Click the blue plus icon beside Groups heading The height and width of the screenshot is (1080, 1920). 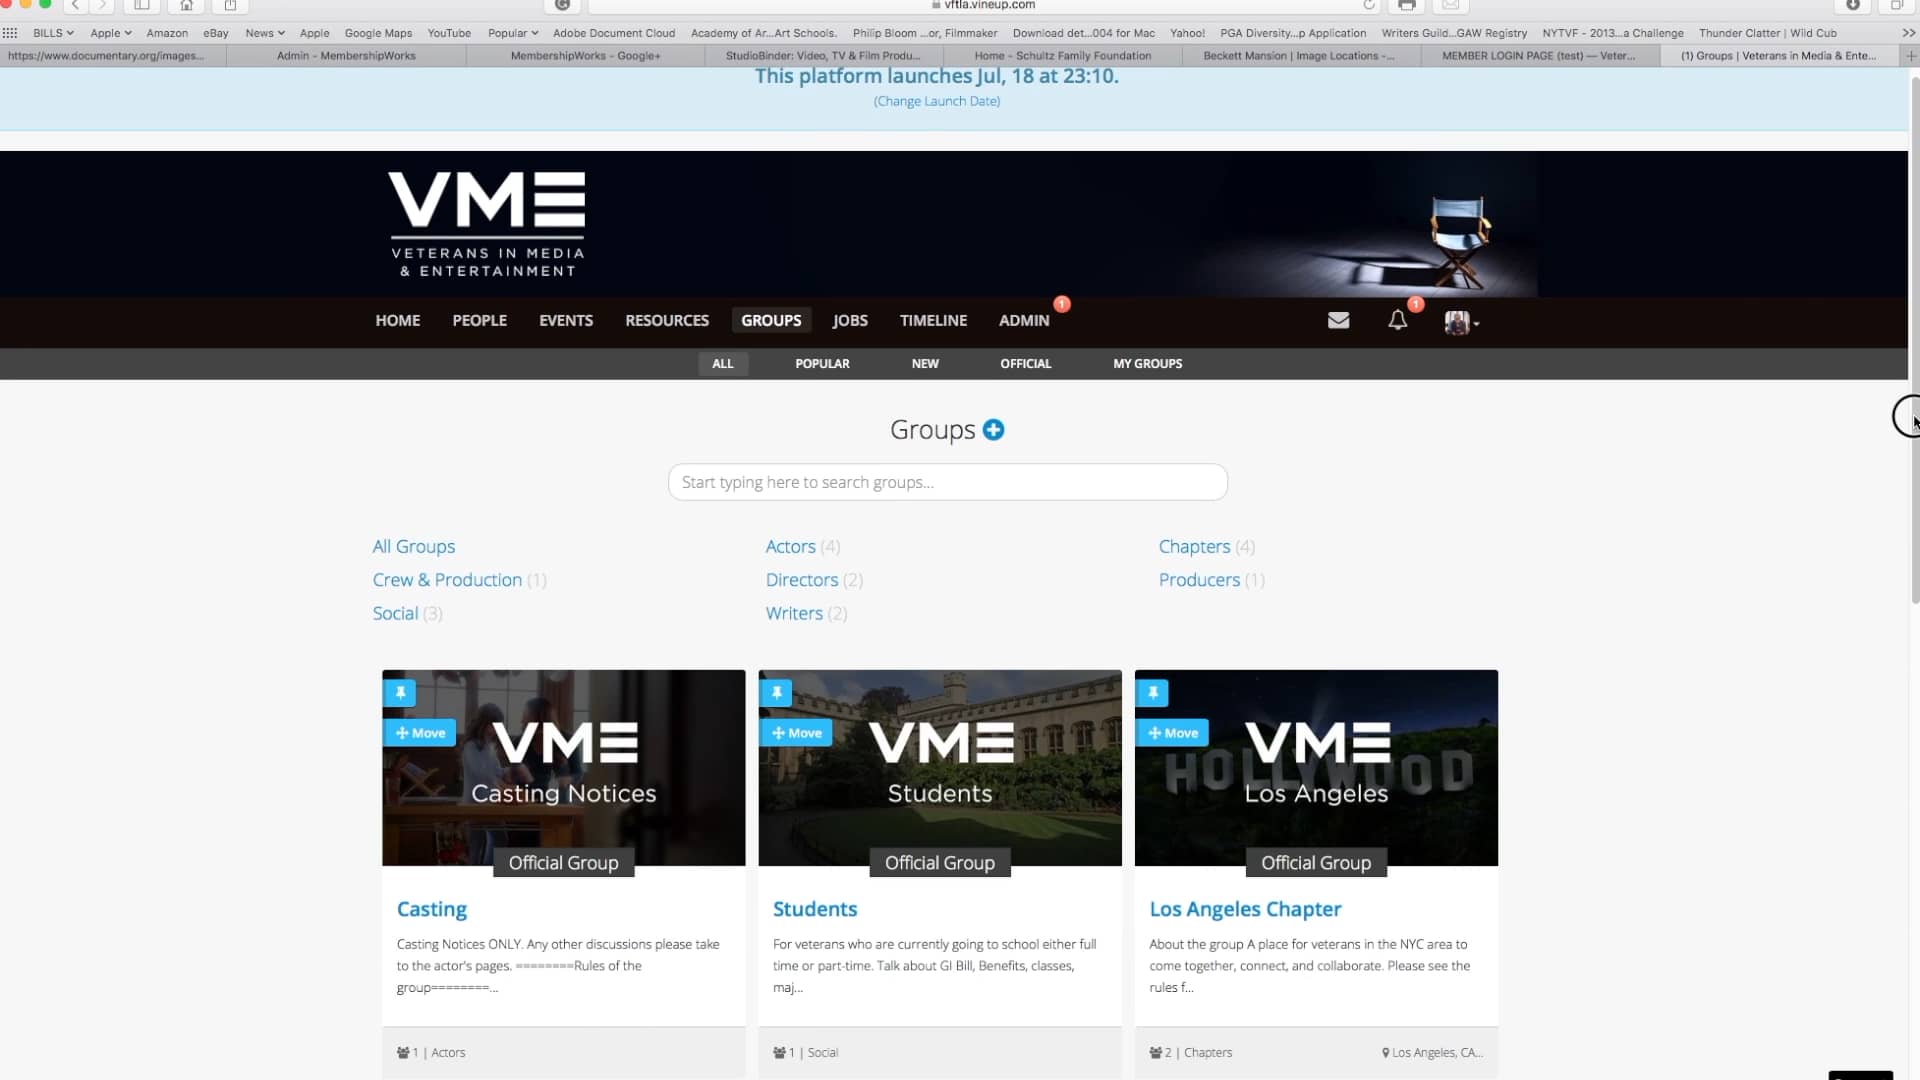tap(994, 429)
